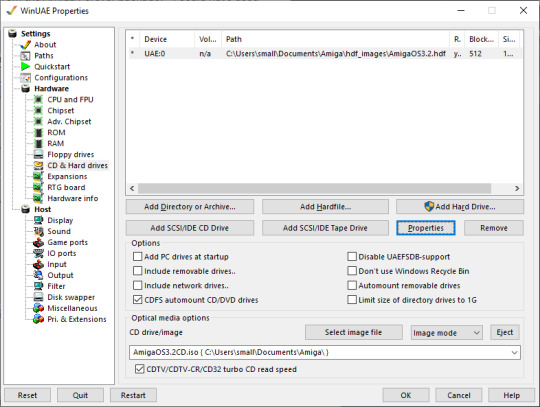
Task: Select the Settings root node
Action: pyautogui.click(x=35, y=34)
